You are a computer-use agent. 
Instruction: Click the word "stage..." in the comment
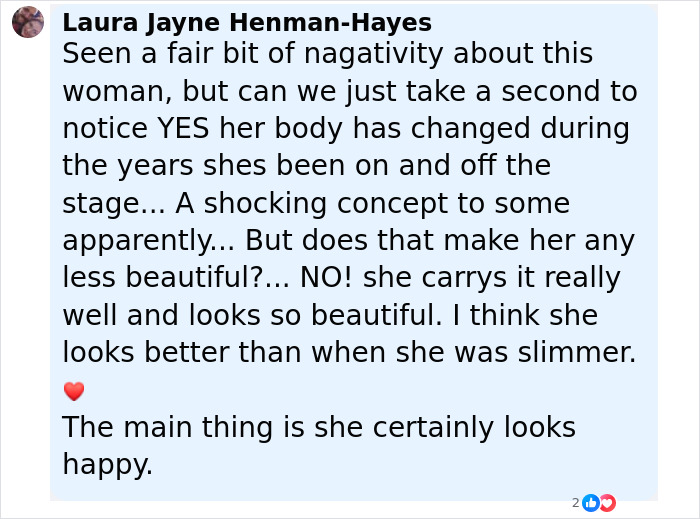pos(113,204)
